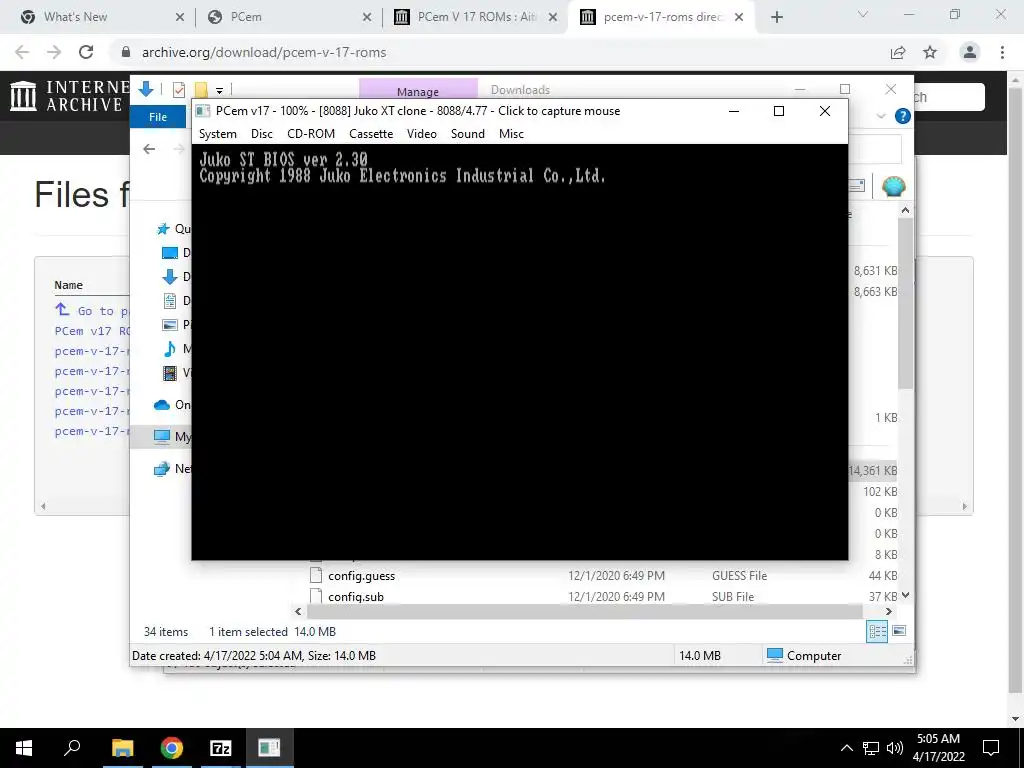Viewport: 1024px width, 768px height.
Task: Select the Documents icon in Explorer sidebar
Action: [170, 300]
